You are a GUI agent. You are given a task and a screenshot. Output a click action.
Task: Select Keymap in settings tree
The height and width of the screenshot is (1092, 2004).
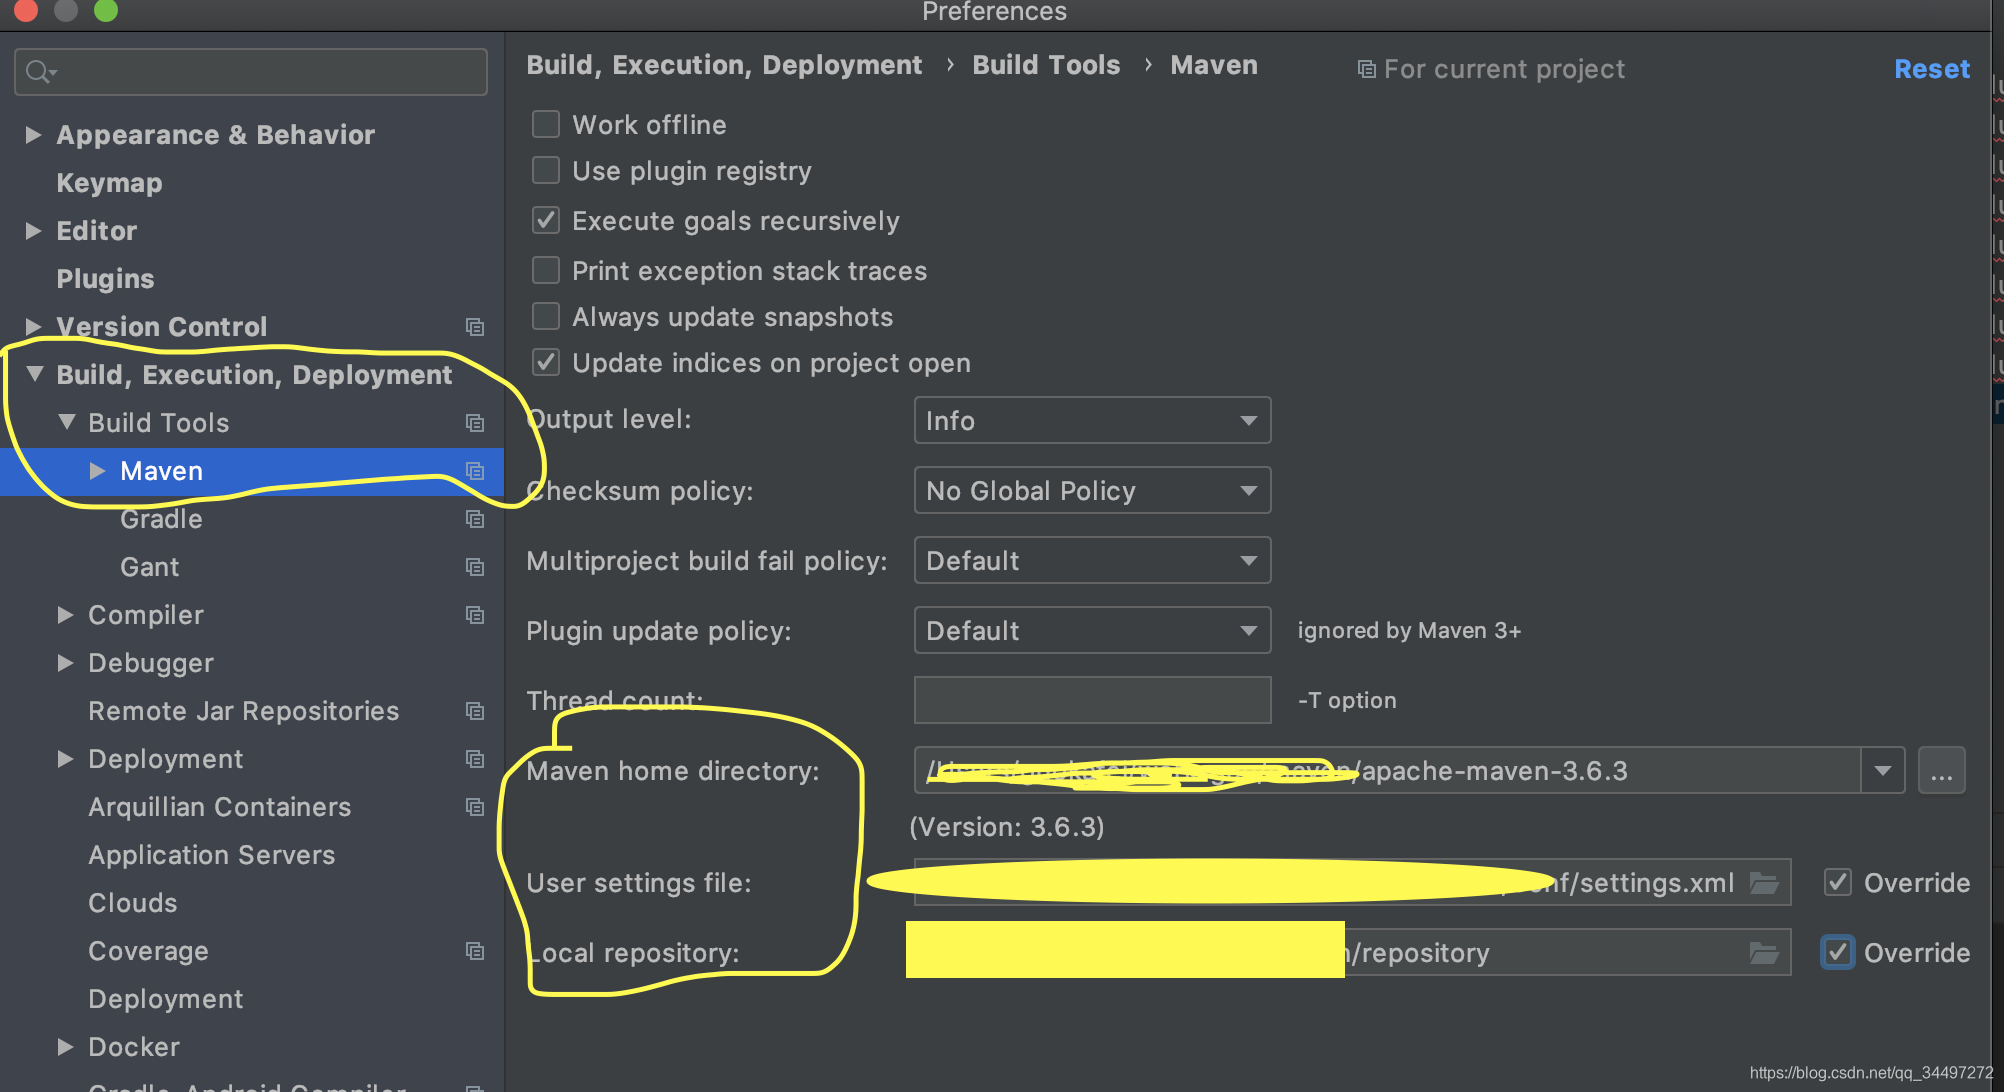(x=109, y=183)
